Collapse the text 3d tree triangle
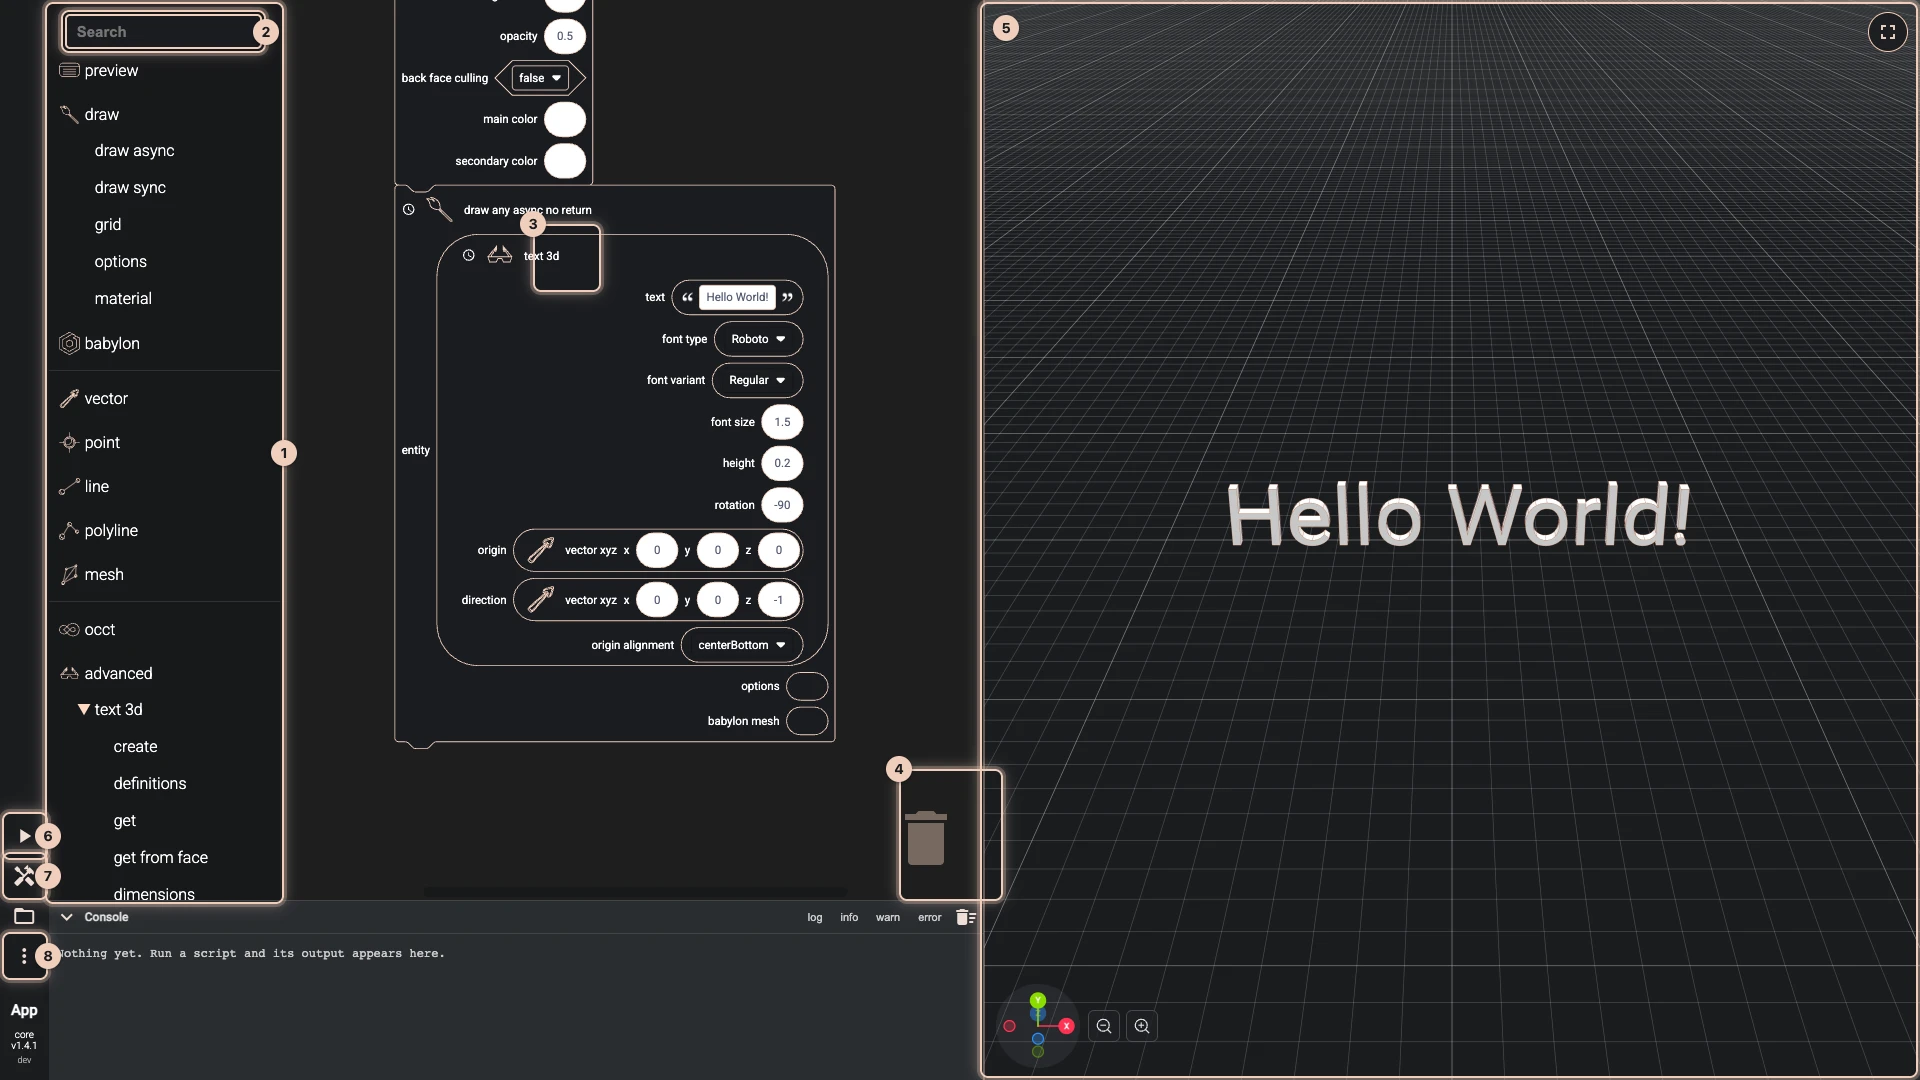Viewport: 1920px width, 1080px height. coord(84,710)
